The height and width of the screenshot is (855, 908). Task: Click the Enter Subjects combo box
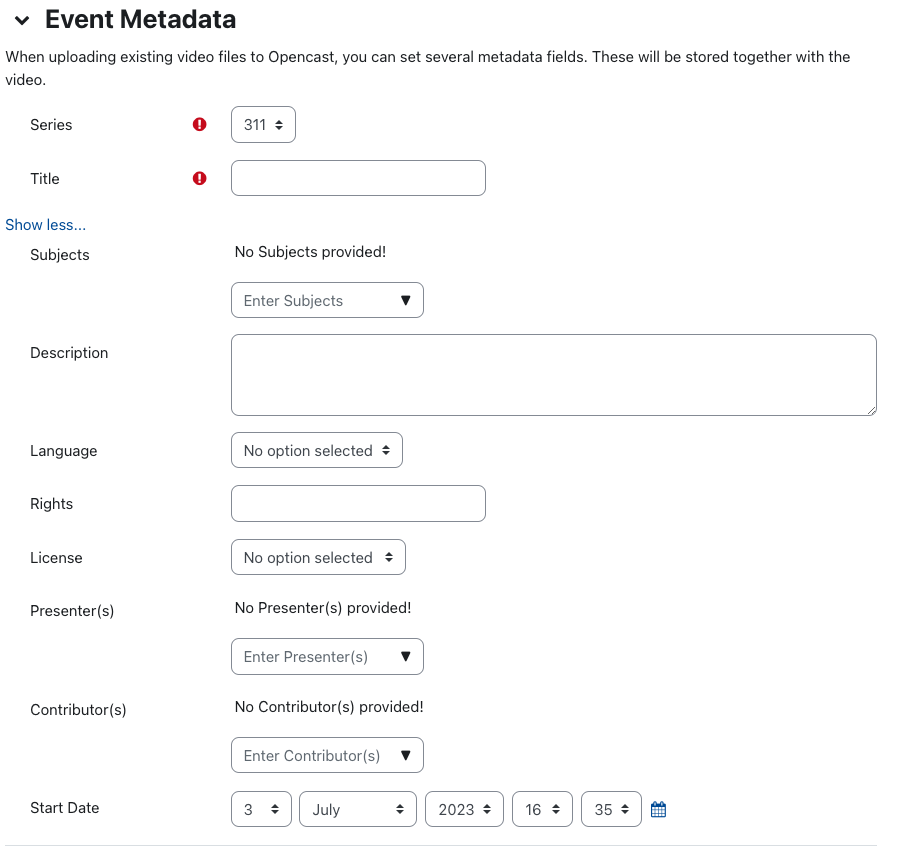pyautogui.click(x=310, y=299)
